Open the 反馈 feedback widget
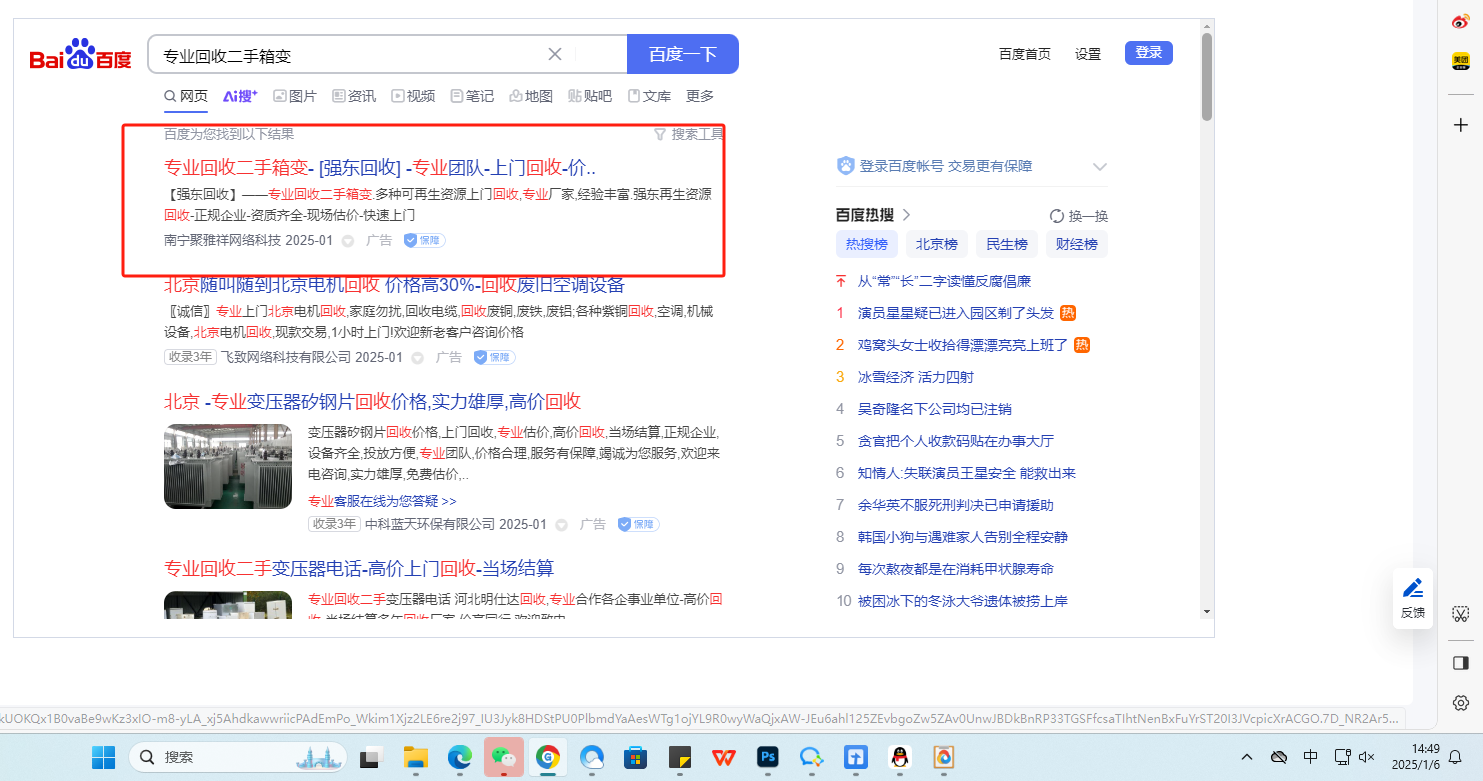 pos(1412,598)
